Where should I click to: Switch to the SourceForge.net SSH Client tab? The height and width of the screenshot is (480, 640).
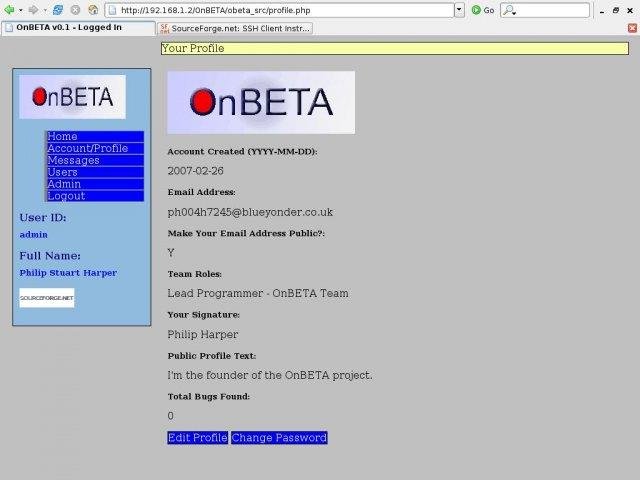(x=236, y=28)
